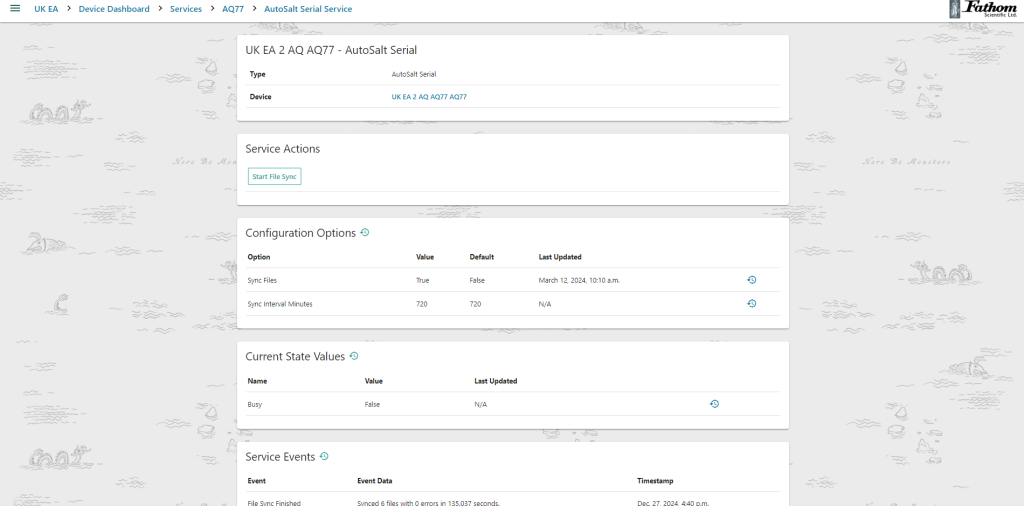Go to UK EA in breadcrumb
This screenshot has height=506, width=1024.
click(x=46, y=9)
